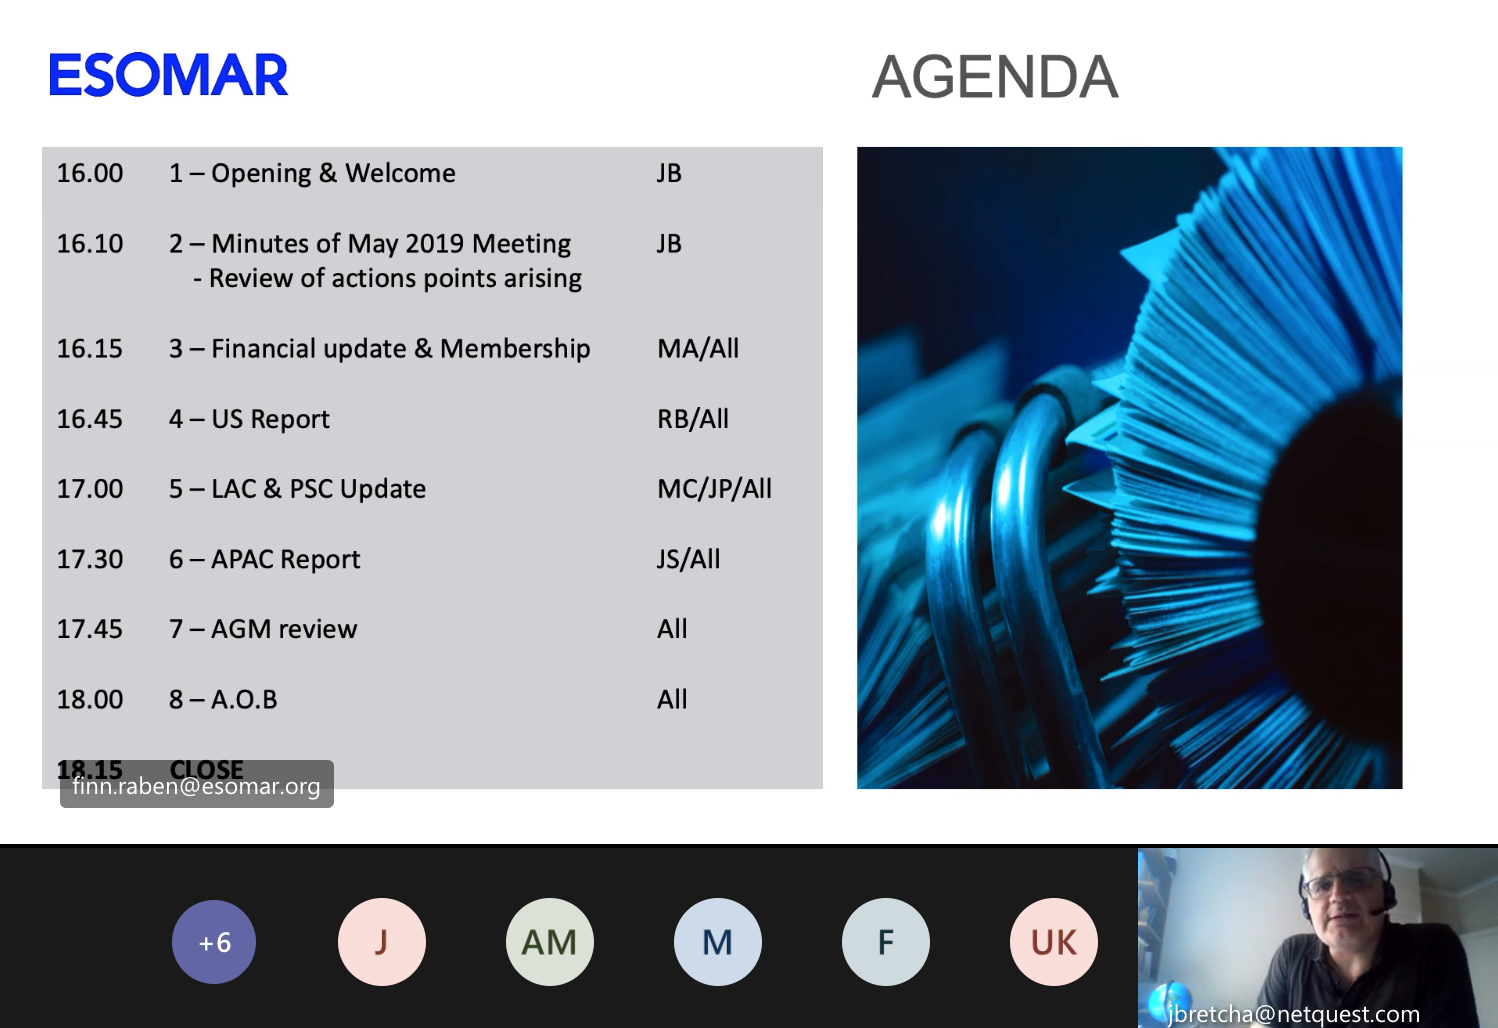
Task: Click the AGENDA slide title
Action: pyautogui.click(x=995, y=77)
